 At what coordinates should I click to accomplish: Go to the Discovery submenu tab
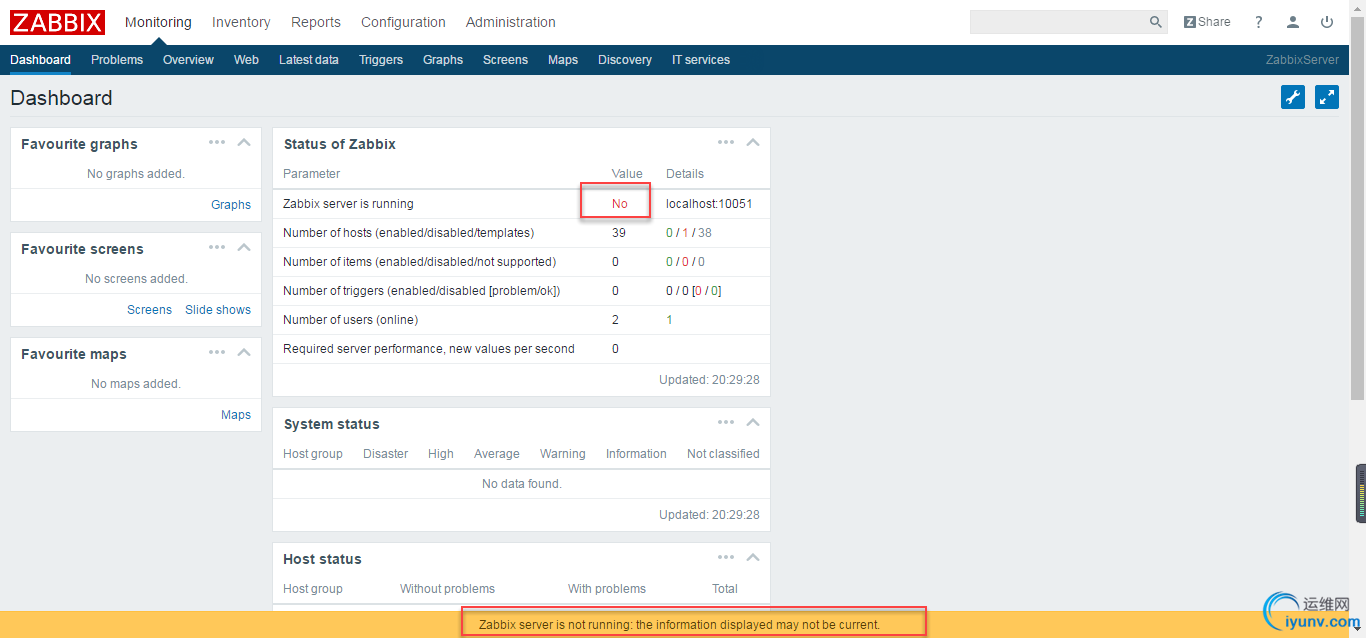tap(625, 60)
